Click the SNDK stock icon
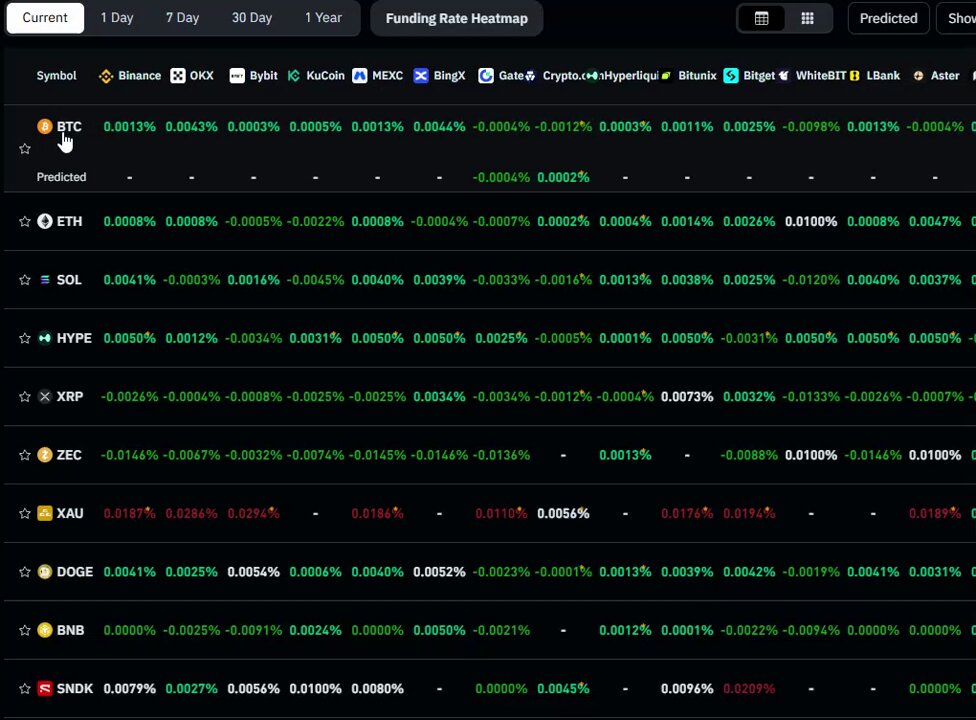Viewport: 976px width, 720px height. pyautogui.click(x=45, y=689)
